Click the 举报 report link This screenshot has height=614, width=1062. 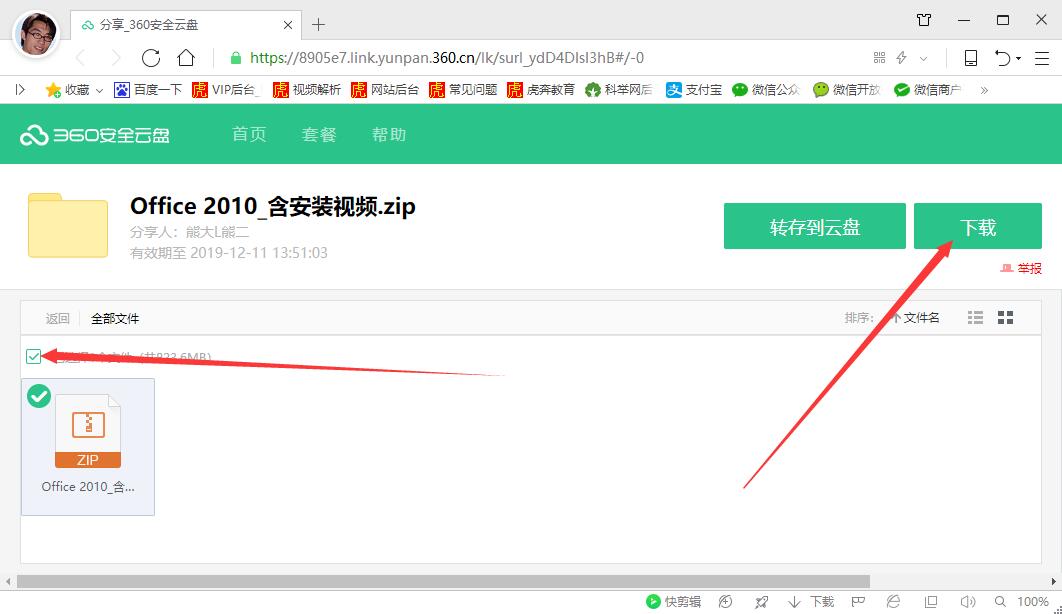click(1021, 268)
